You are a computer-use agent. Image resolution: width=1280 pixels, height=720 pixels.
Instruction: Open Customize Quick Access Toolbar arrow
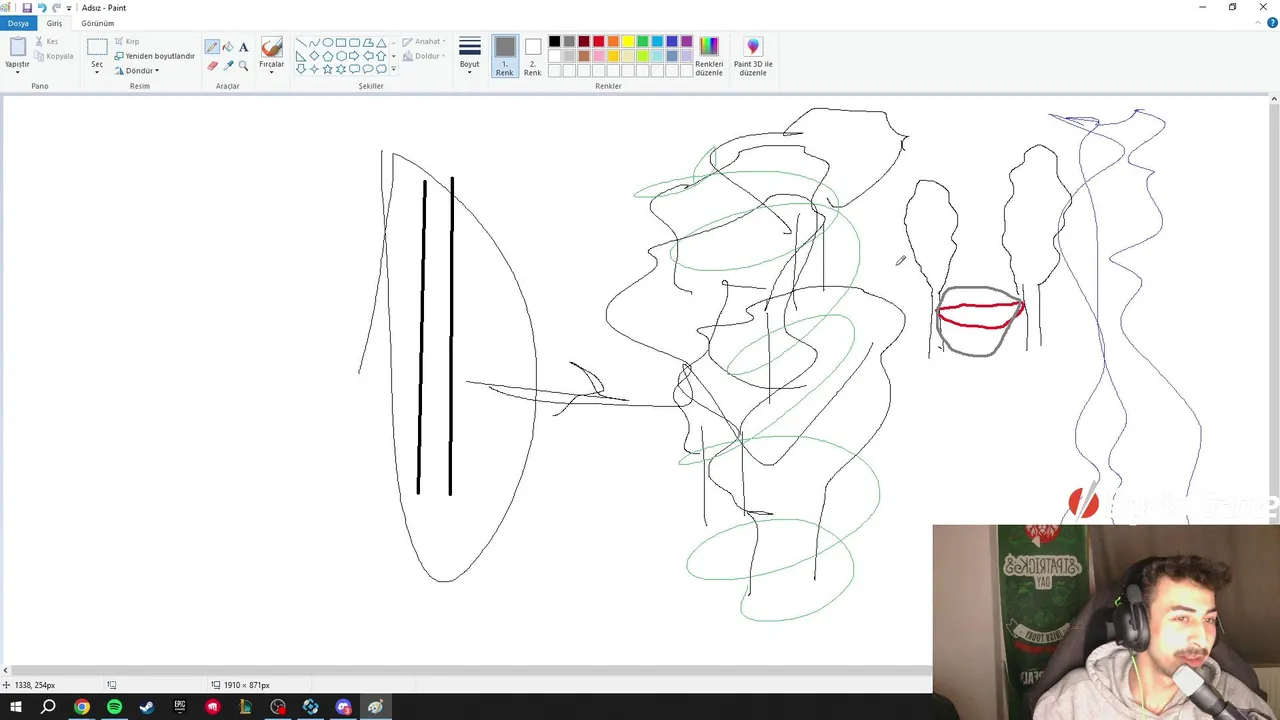click(69, 8)
